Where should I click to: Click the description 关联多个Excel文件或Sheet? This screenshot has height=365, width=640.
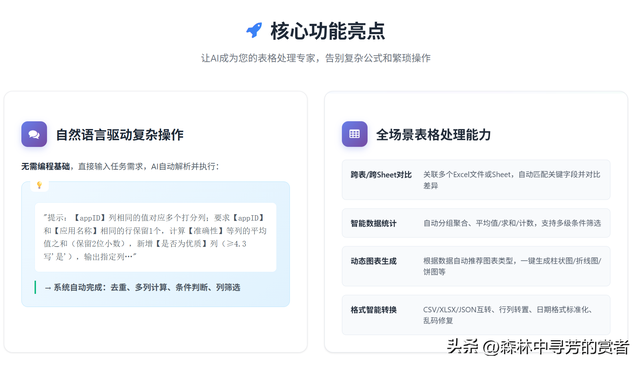(512, 180)
